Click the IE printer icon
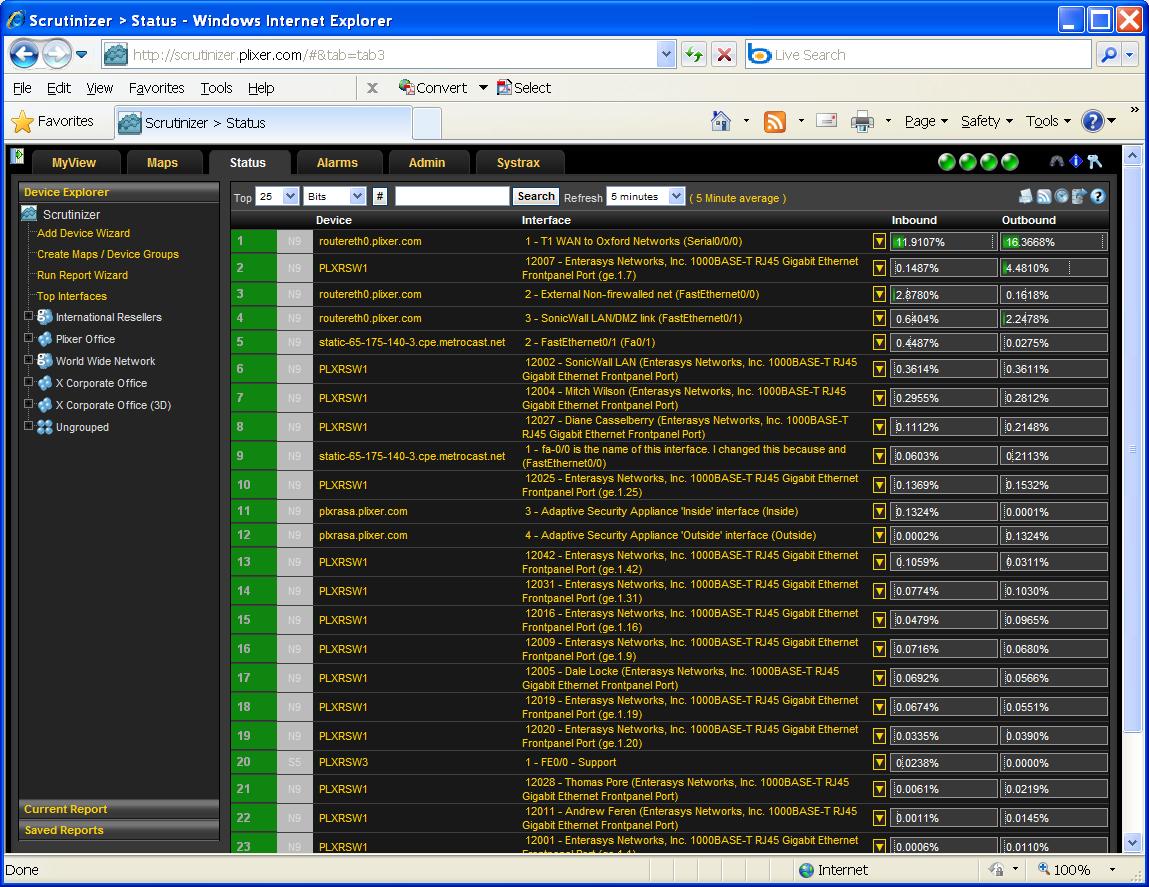The width and height of the screenshot is (1149, 887). click(862, 121)
